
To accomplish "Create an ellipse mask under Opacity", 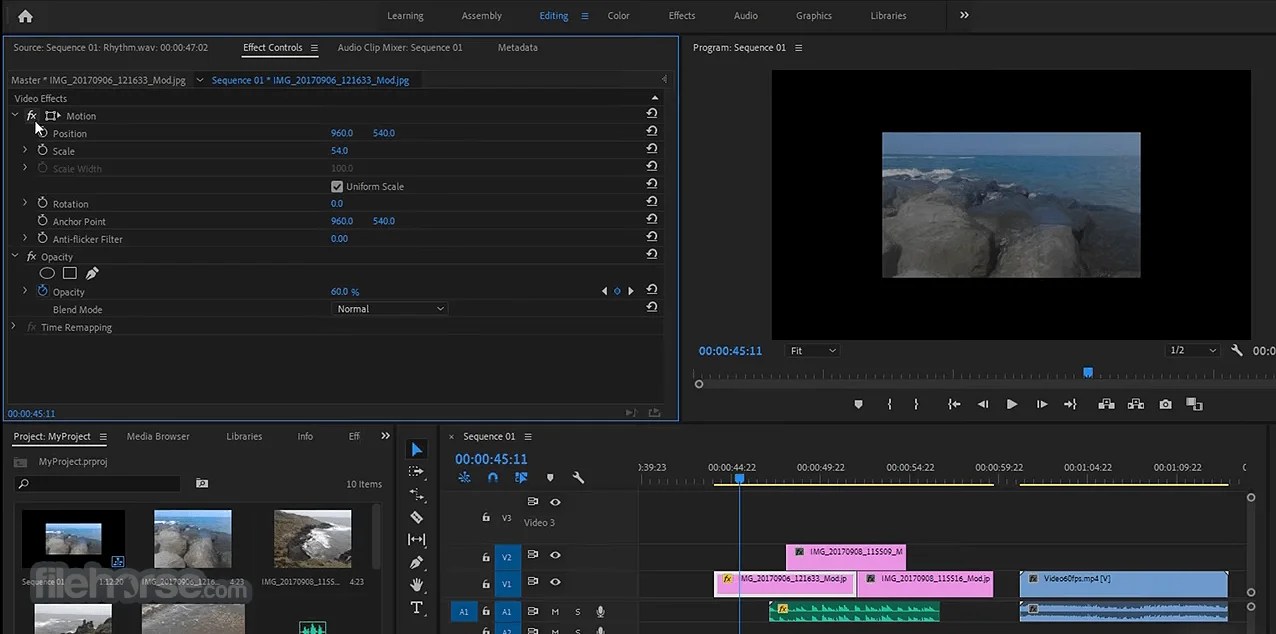I will pyautogui.click(x=47, y=273).
